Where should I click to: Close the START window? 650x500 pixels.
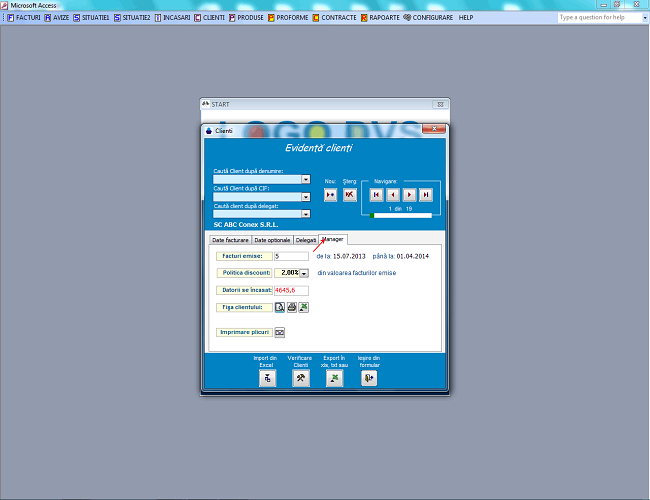[440, 104]
